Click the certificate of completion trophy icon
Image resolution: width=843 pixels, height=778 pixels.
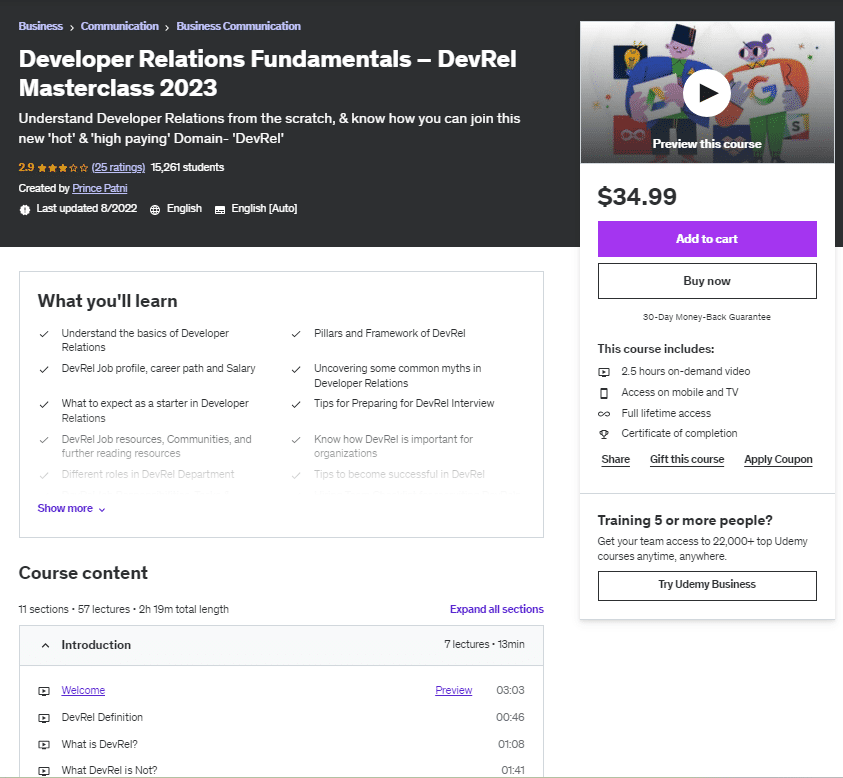pyautogui.click(x=603, y=434)
